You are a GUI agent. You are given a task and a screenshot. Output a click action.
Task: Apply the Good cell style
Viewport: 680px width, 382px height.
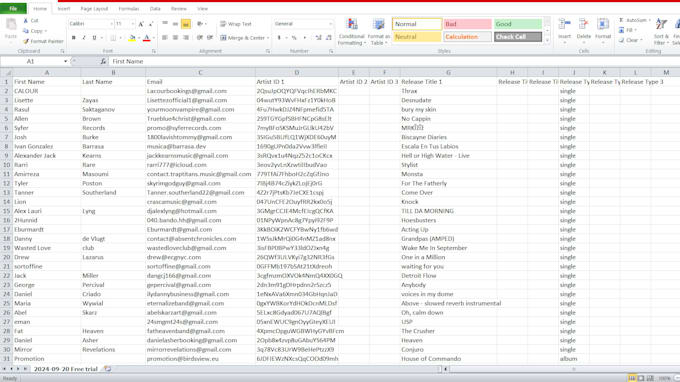[x=518, y=24]
